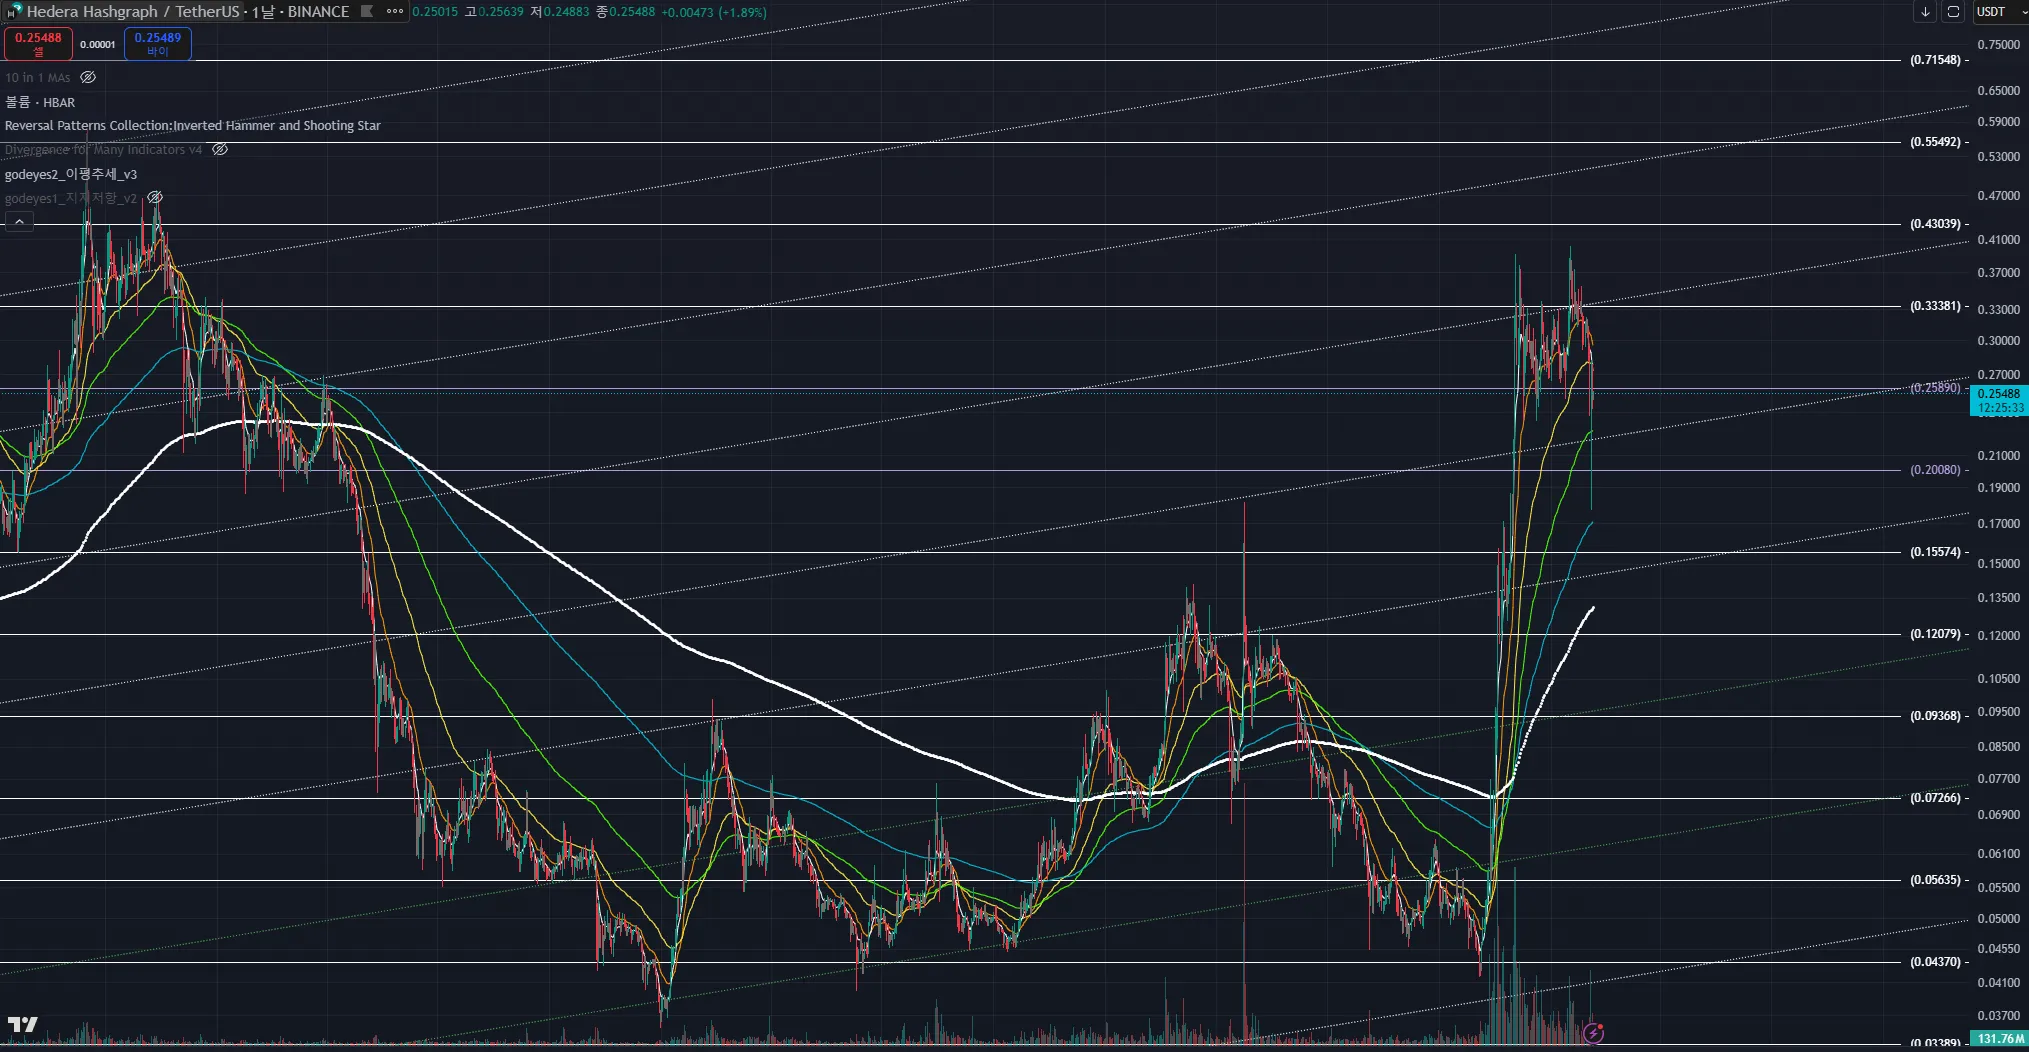2029x1052 pixels.
Task: Click the 0.03700 price axis label
Action: pyautogui.click(x=1998, y=1016)
